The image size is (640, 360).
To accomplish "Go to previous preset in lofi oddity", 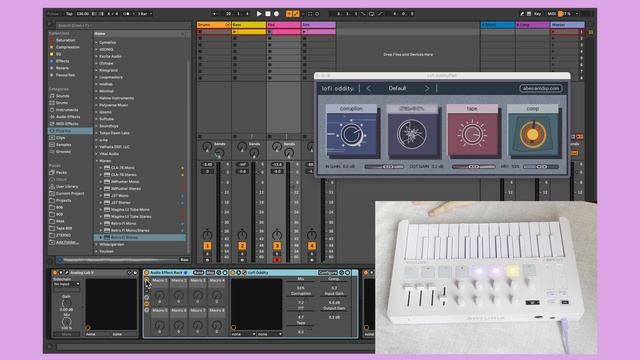I will [x=368, y=88].
